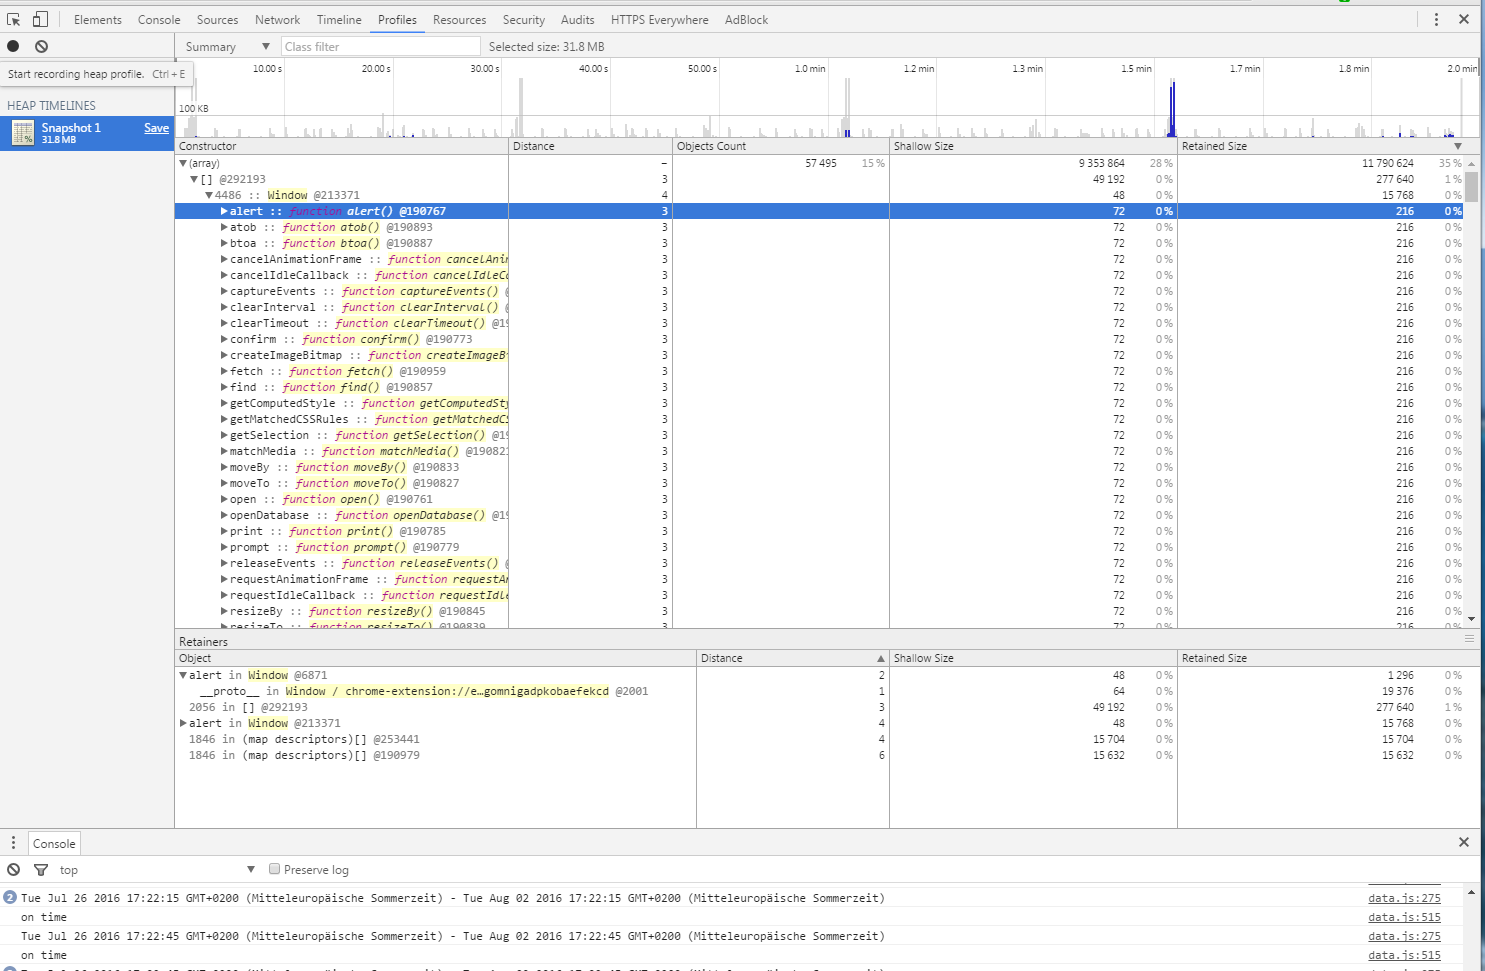The height and width of the screenshot is (971, 1485).
Task: Collapse the alert in Window @6871 retainer
Action: [183, 675]
